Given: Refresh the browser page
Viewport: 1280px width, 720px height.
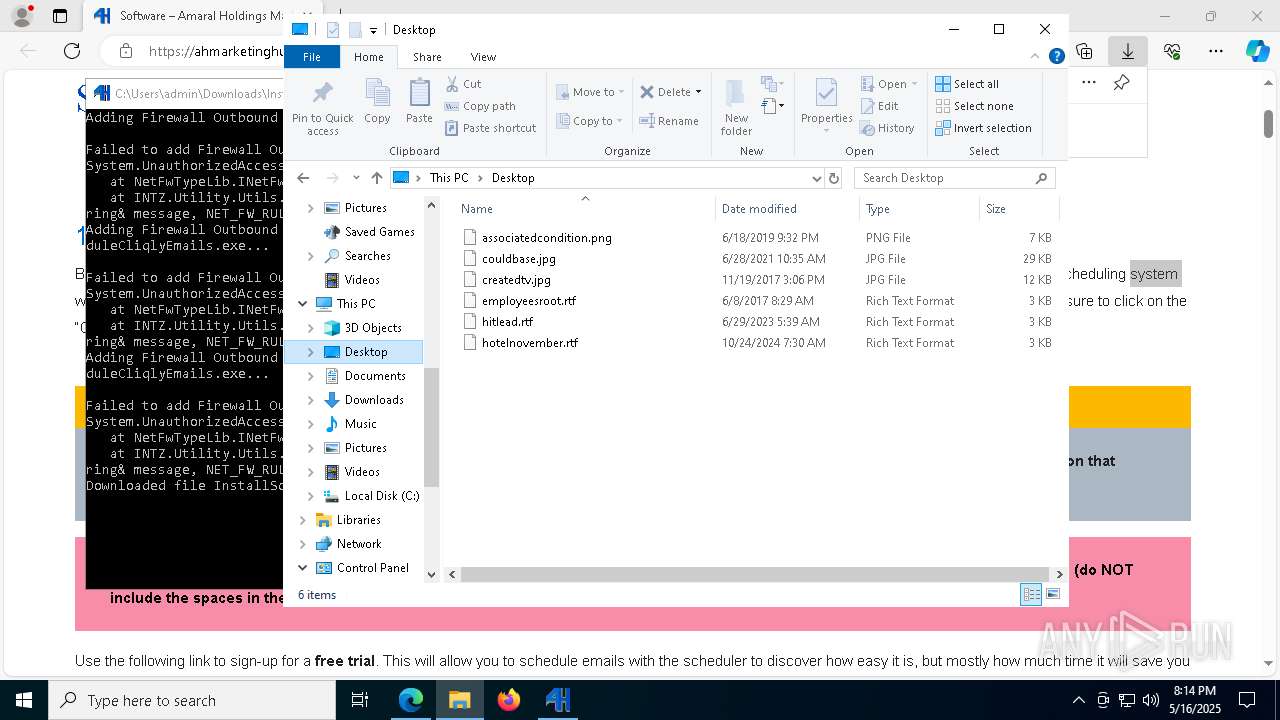Looking at the screenshot, I should [x=72, y=51].
